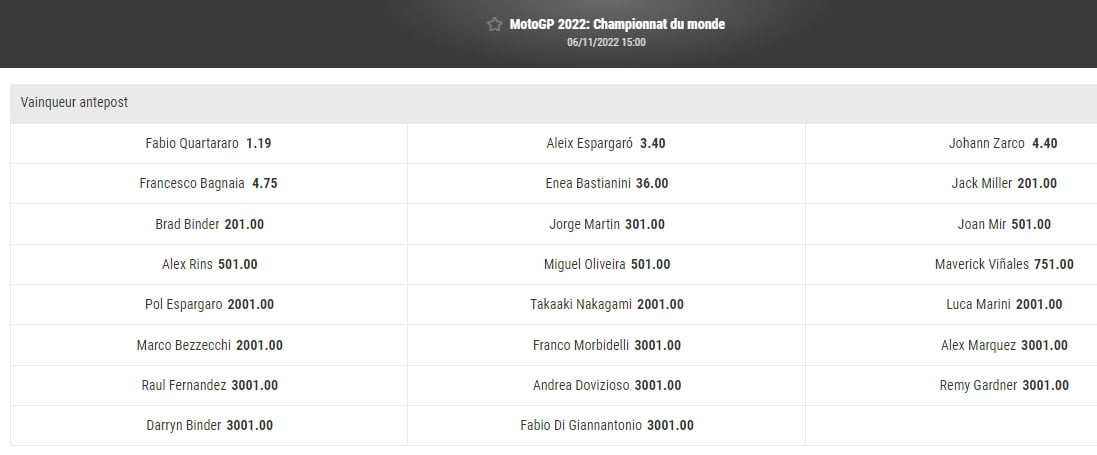The image size is (1097, 455).
Task: Select Enea Bastianini at 36.00
Action: pos(606,184)
